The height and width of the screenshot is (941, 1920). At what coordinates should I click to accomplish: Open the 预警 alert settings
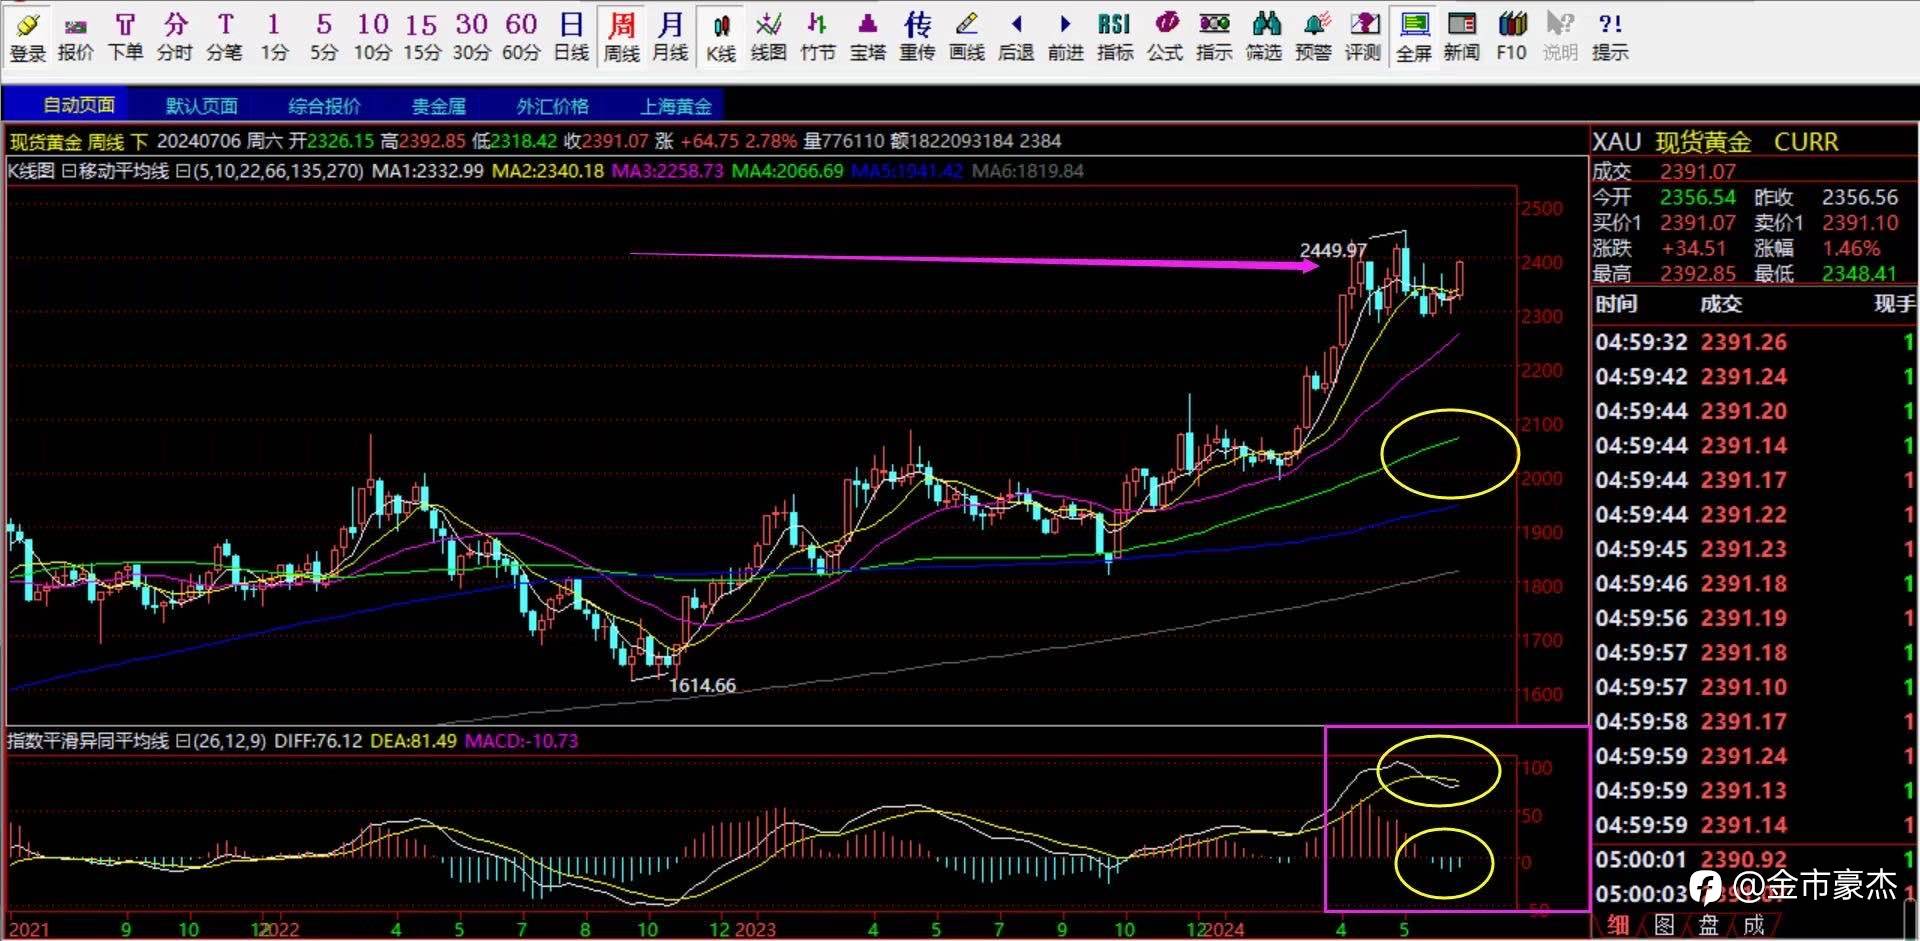click(x=1314, y=36)
